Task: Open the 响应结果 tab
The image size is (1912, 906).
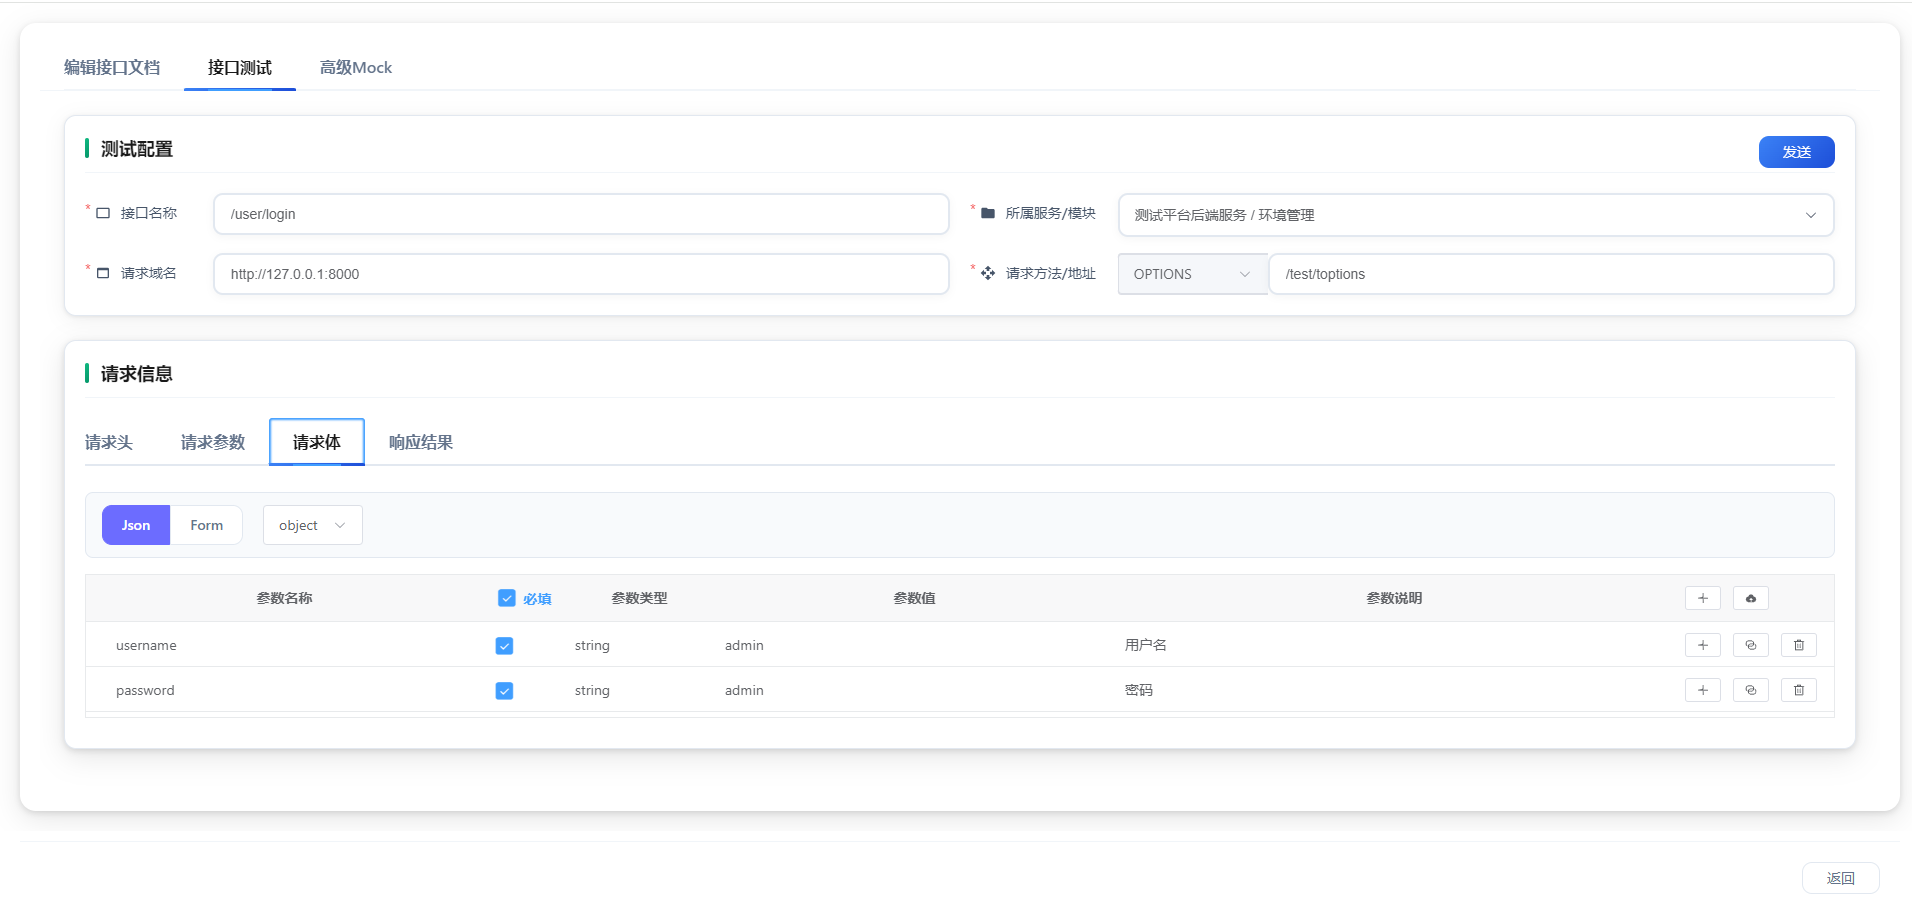Action: pos(419,441)
